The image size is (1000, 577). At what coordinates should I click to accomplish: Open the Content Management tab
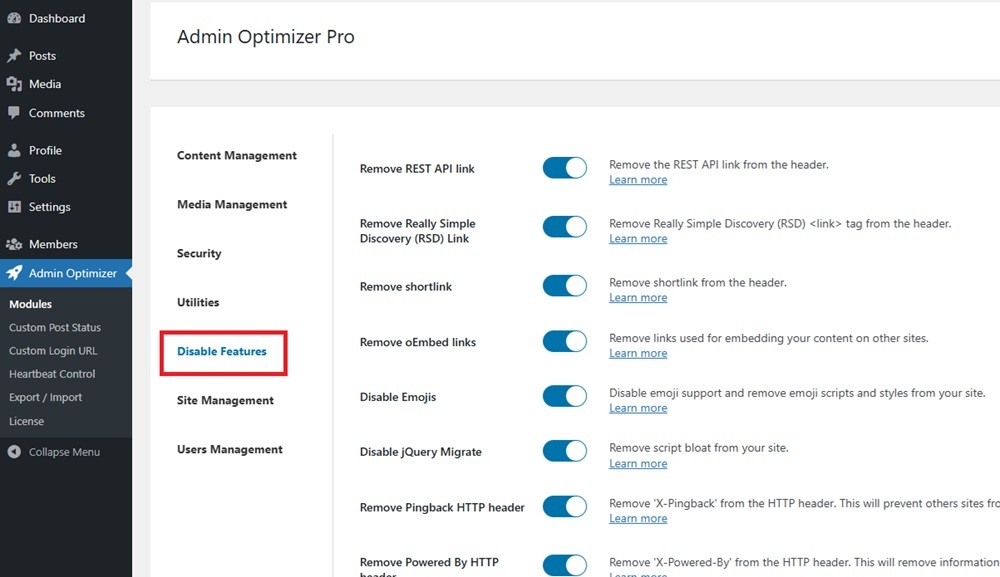tap(237, 156)
